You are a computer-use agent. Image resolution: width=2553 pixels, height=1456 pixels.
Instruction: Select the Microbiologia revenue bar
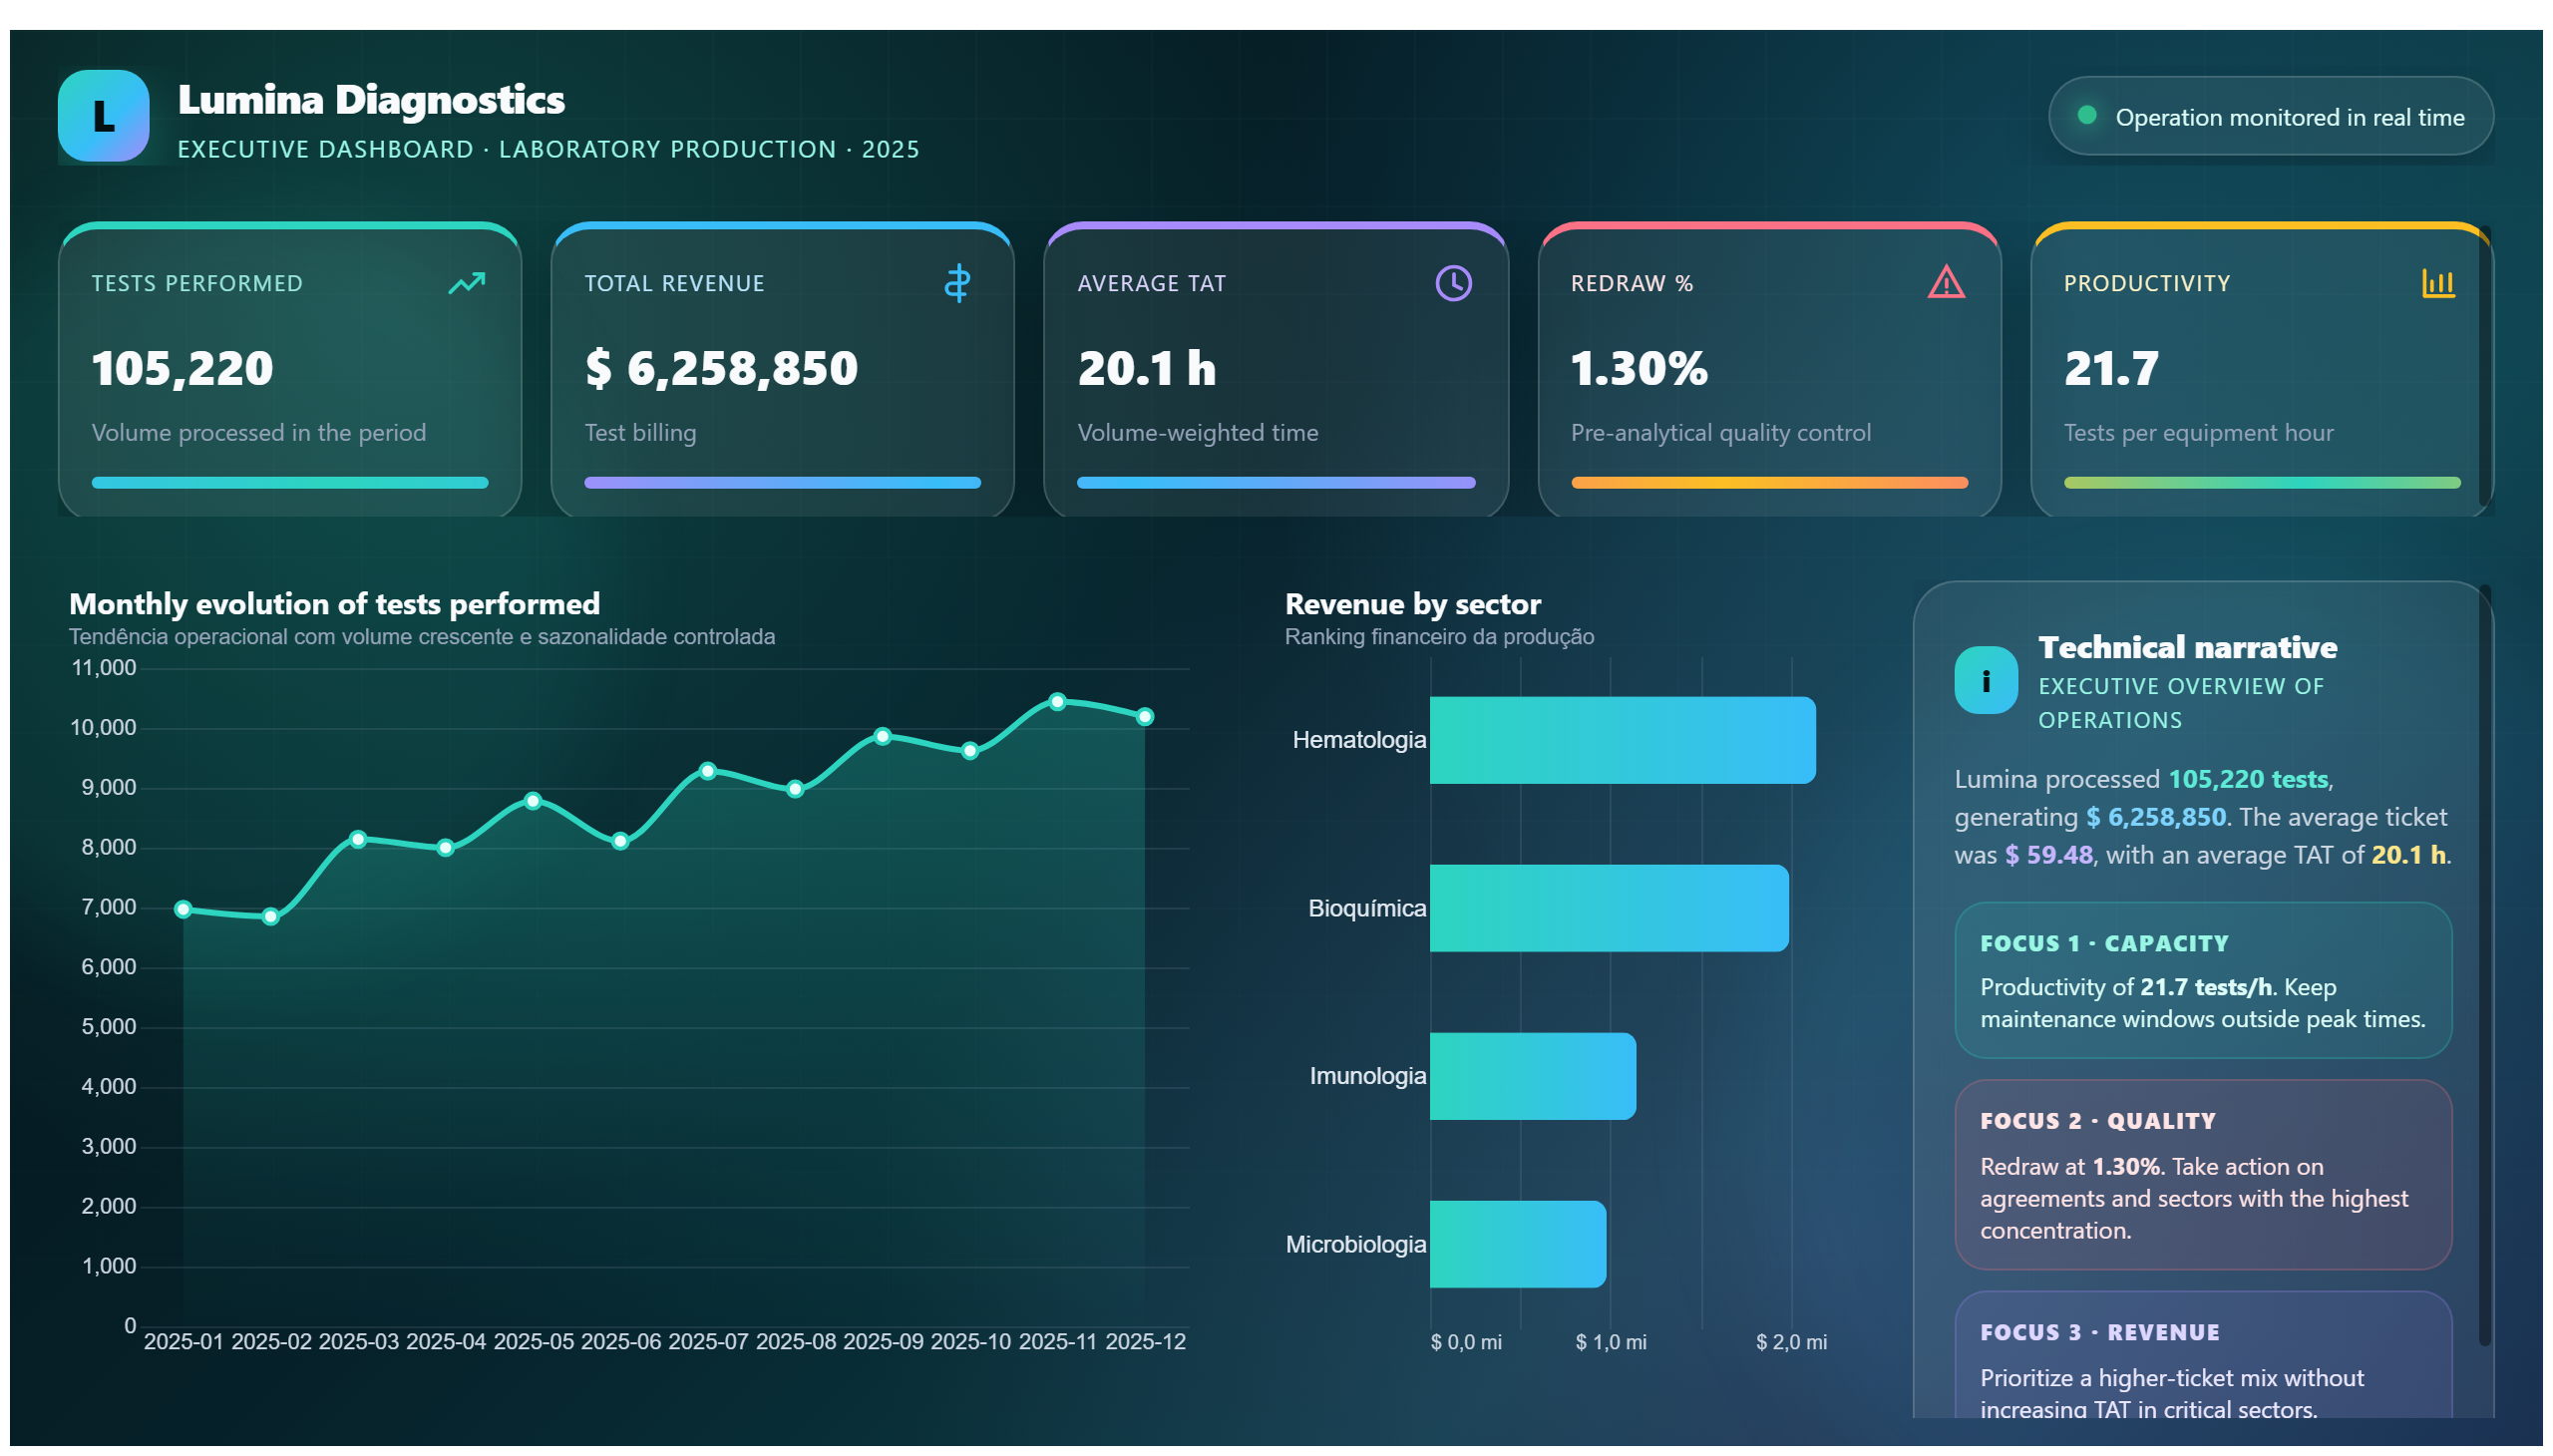click(x=1517, y=1244)
